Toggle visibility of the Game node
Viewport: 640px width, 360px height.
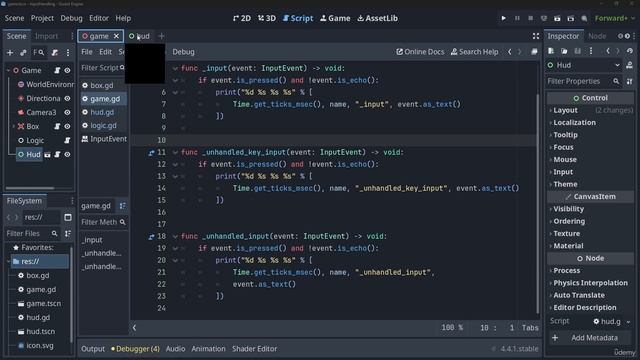67,70
